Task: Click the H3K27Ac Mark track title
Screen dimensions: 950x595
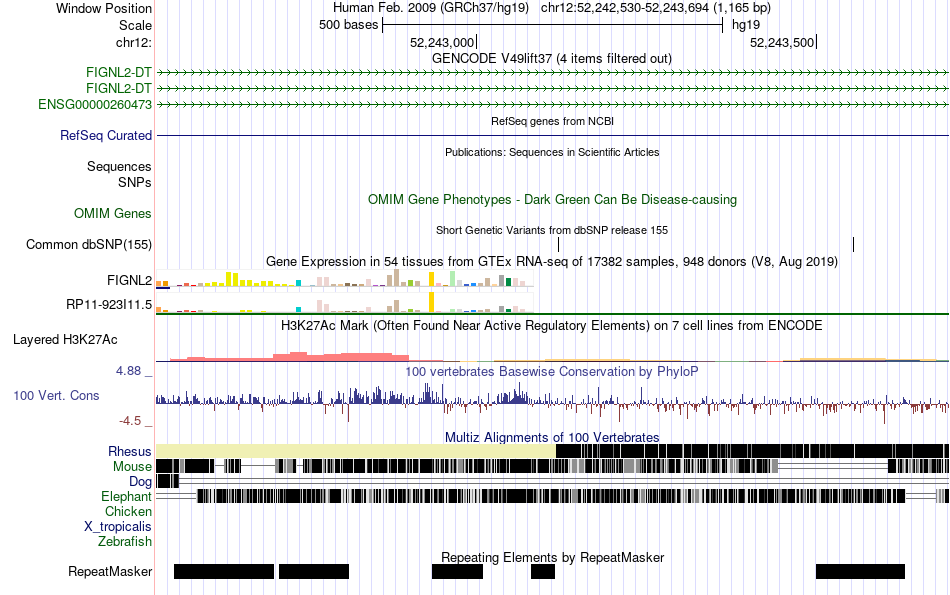Action: pyautogui.click(x=552, y=325)
